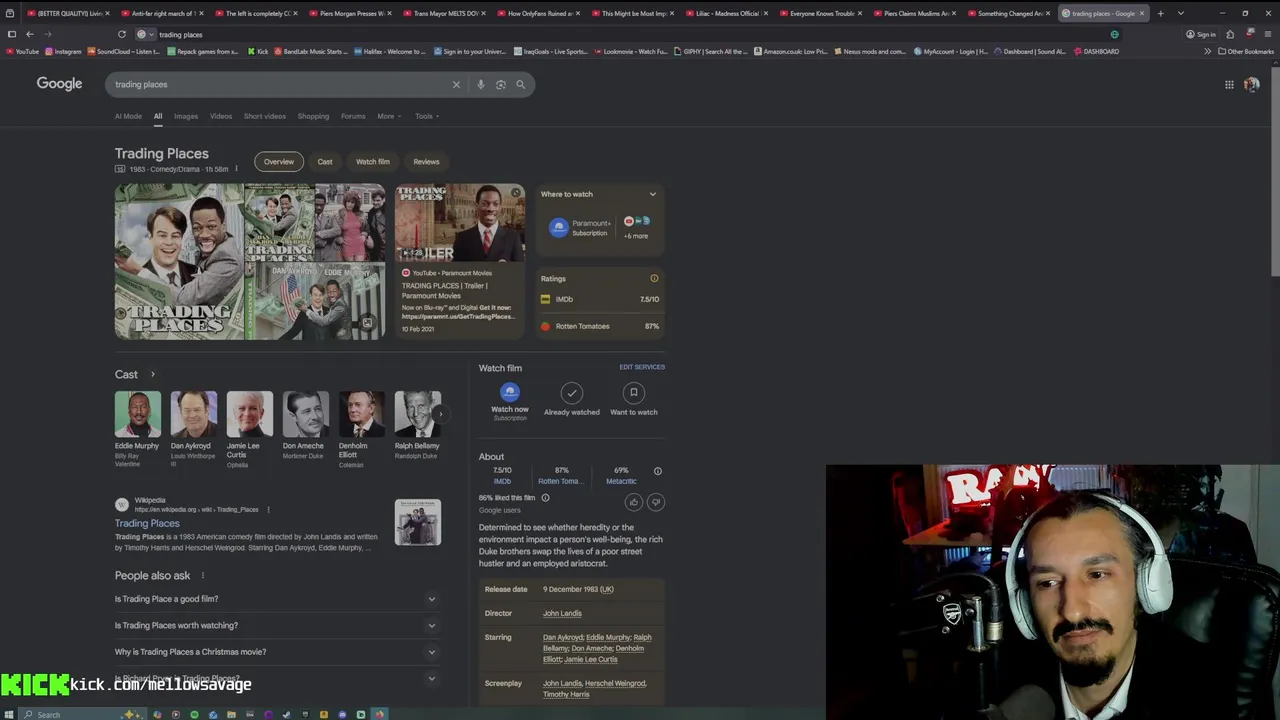
Task: Select the Cast chip
Action: point(325,162)
